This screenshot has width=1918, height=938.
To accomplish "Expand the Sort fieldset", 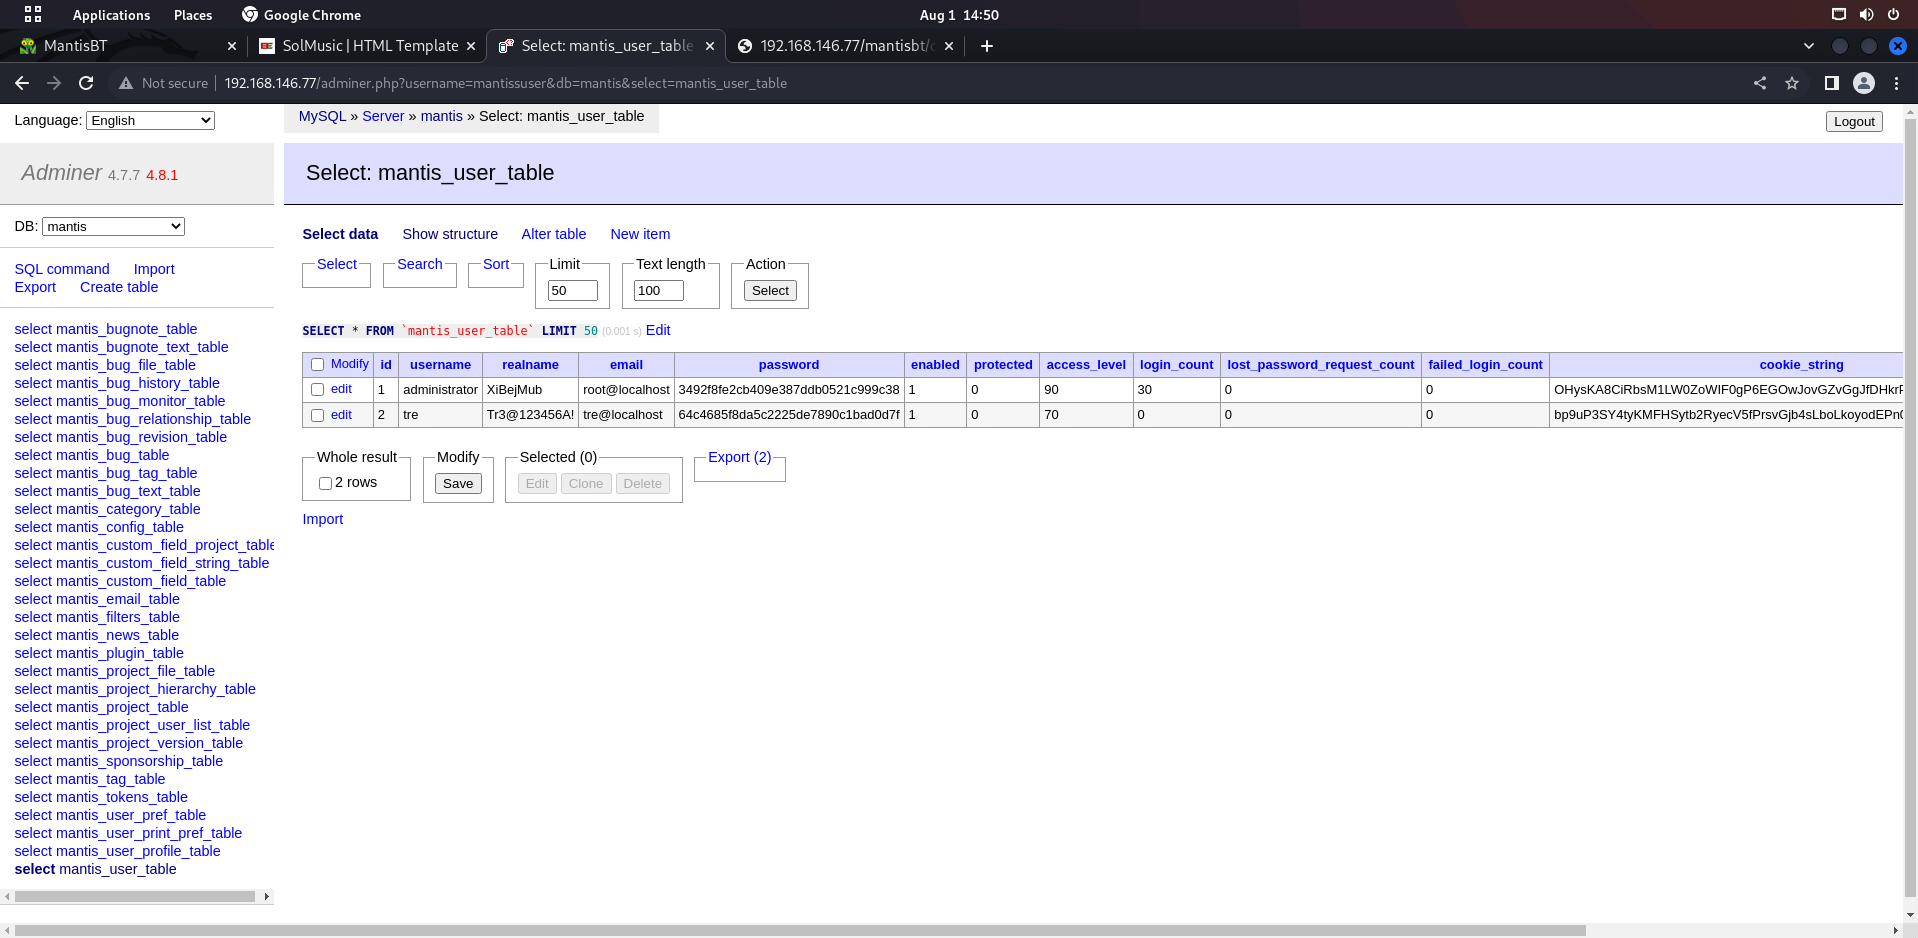I will coord(496,264).
